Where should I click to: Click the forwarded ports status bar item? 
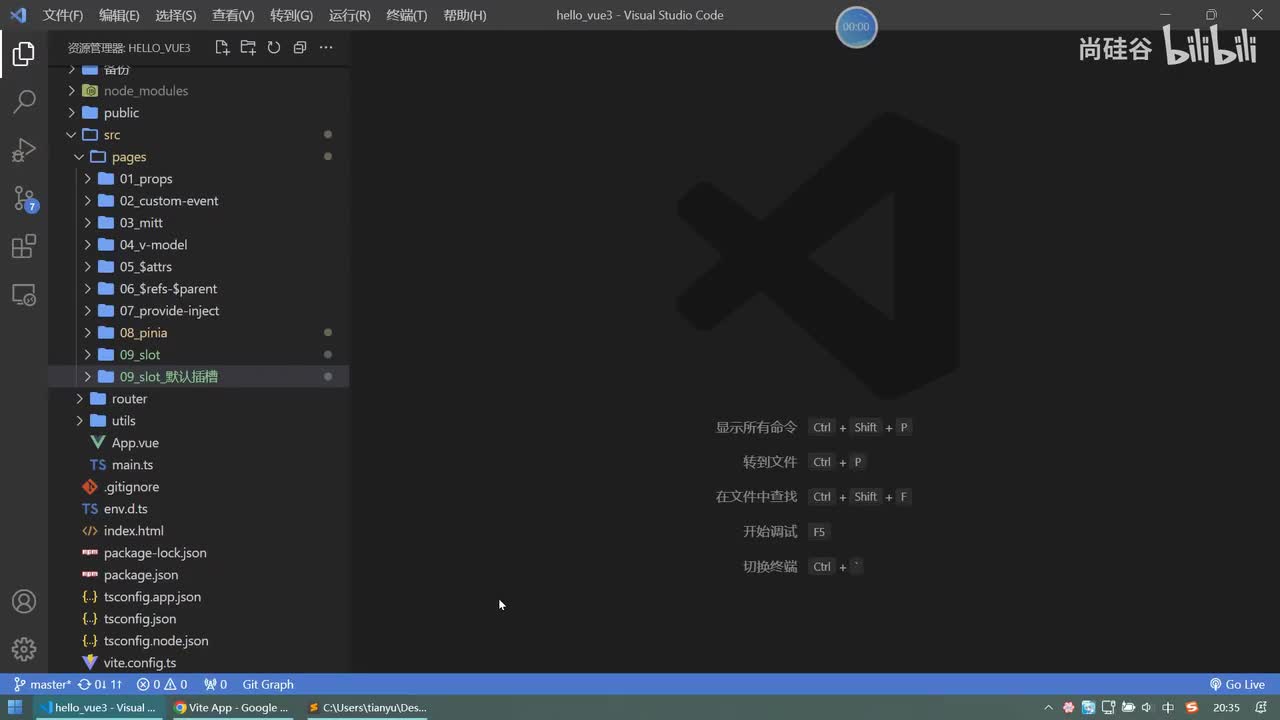(215, 685)
